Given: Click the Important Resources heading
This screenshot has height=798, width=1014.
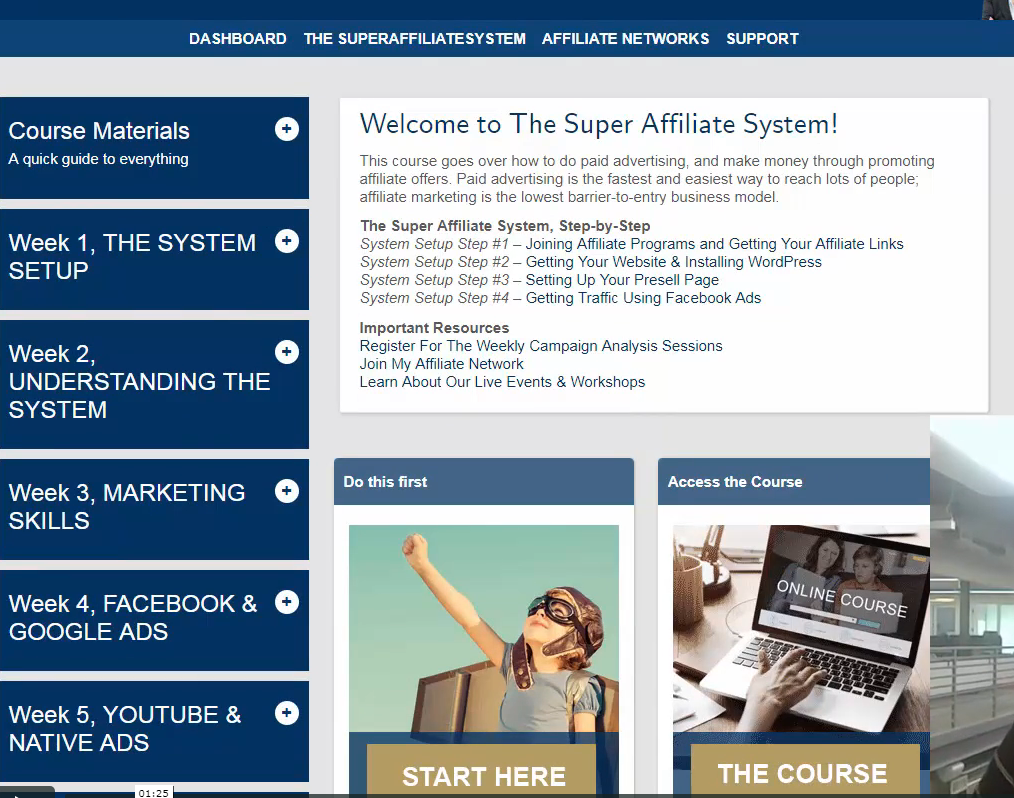Looking at the screenshot, I should [x=435, y=328].
